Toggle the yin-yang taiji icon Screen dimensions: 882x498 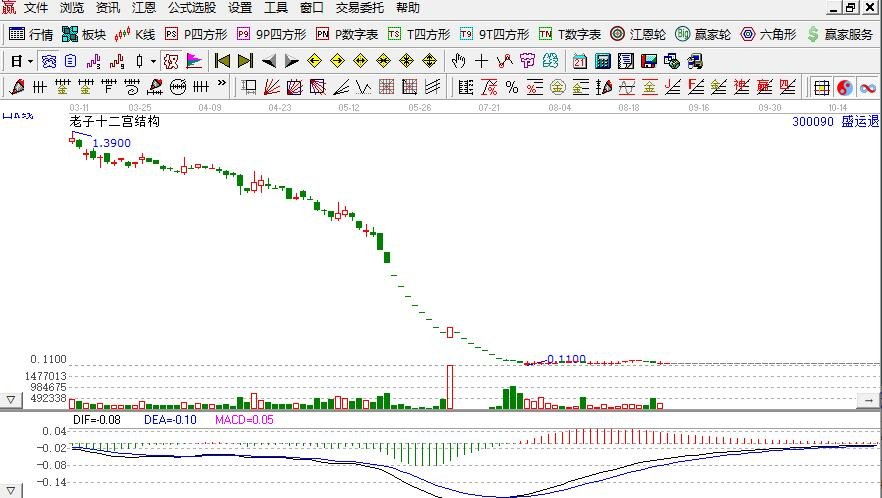coord(844,87)
